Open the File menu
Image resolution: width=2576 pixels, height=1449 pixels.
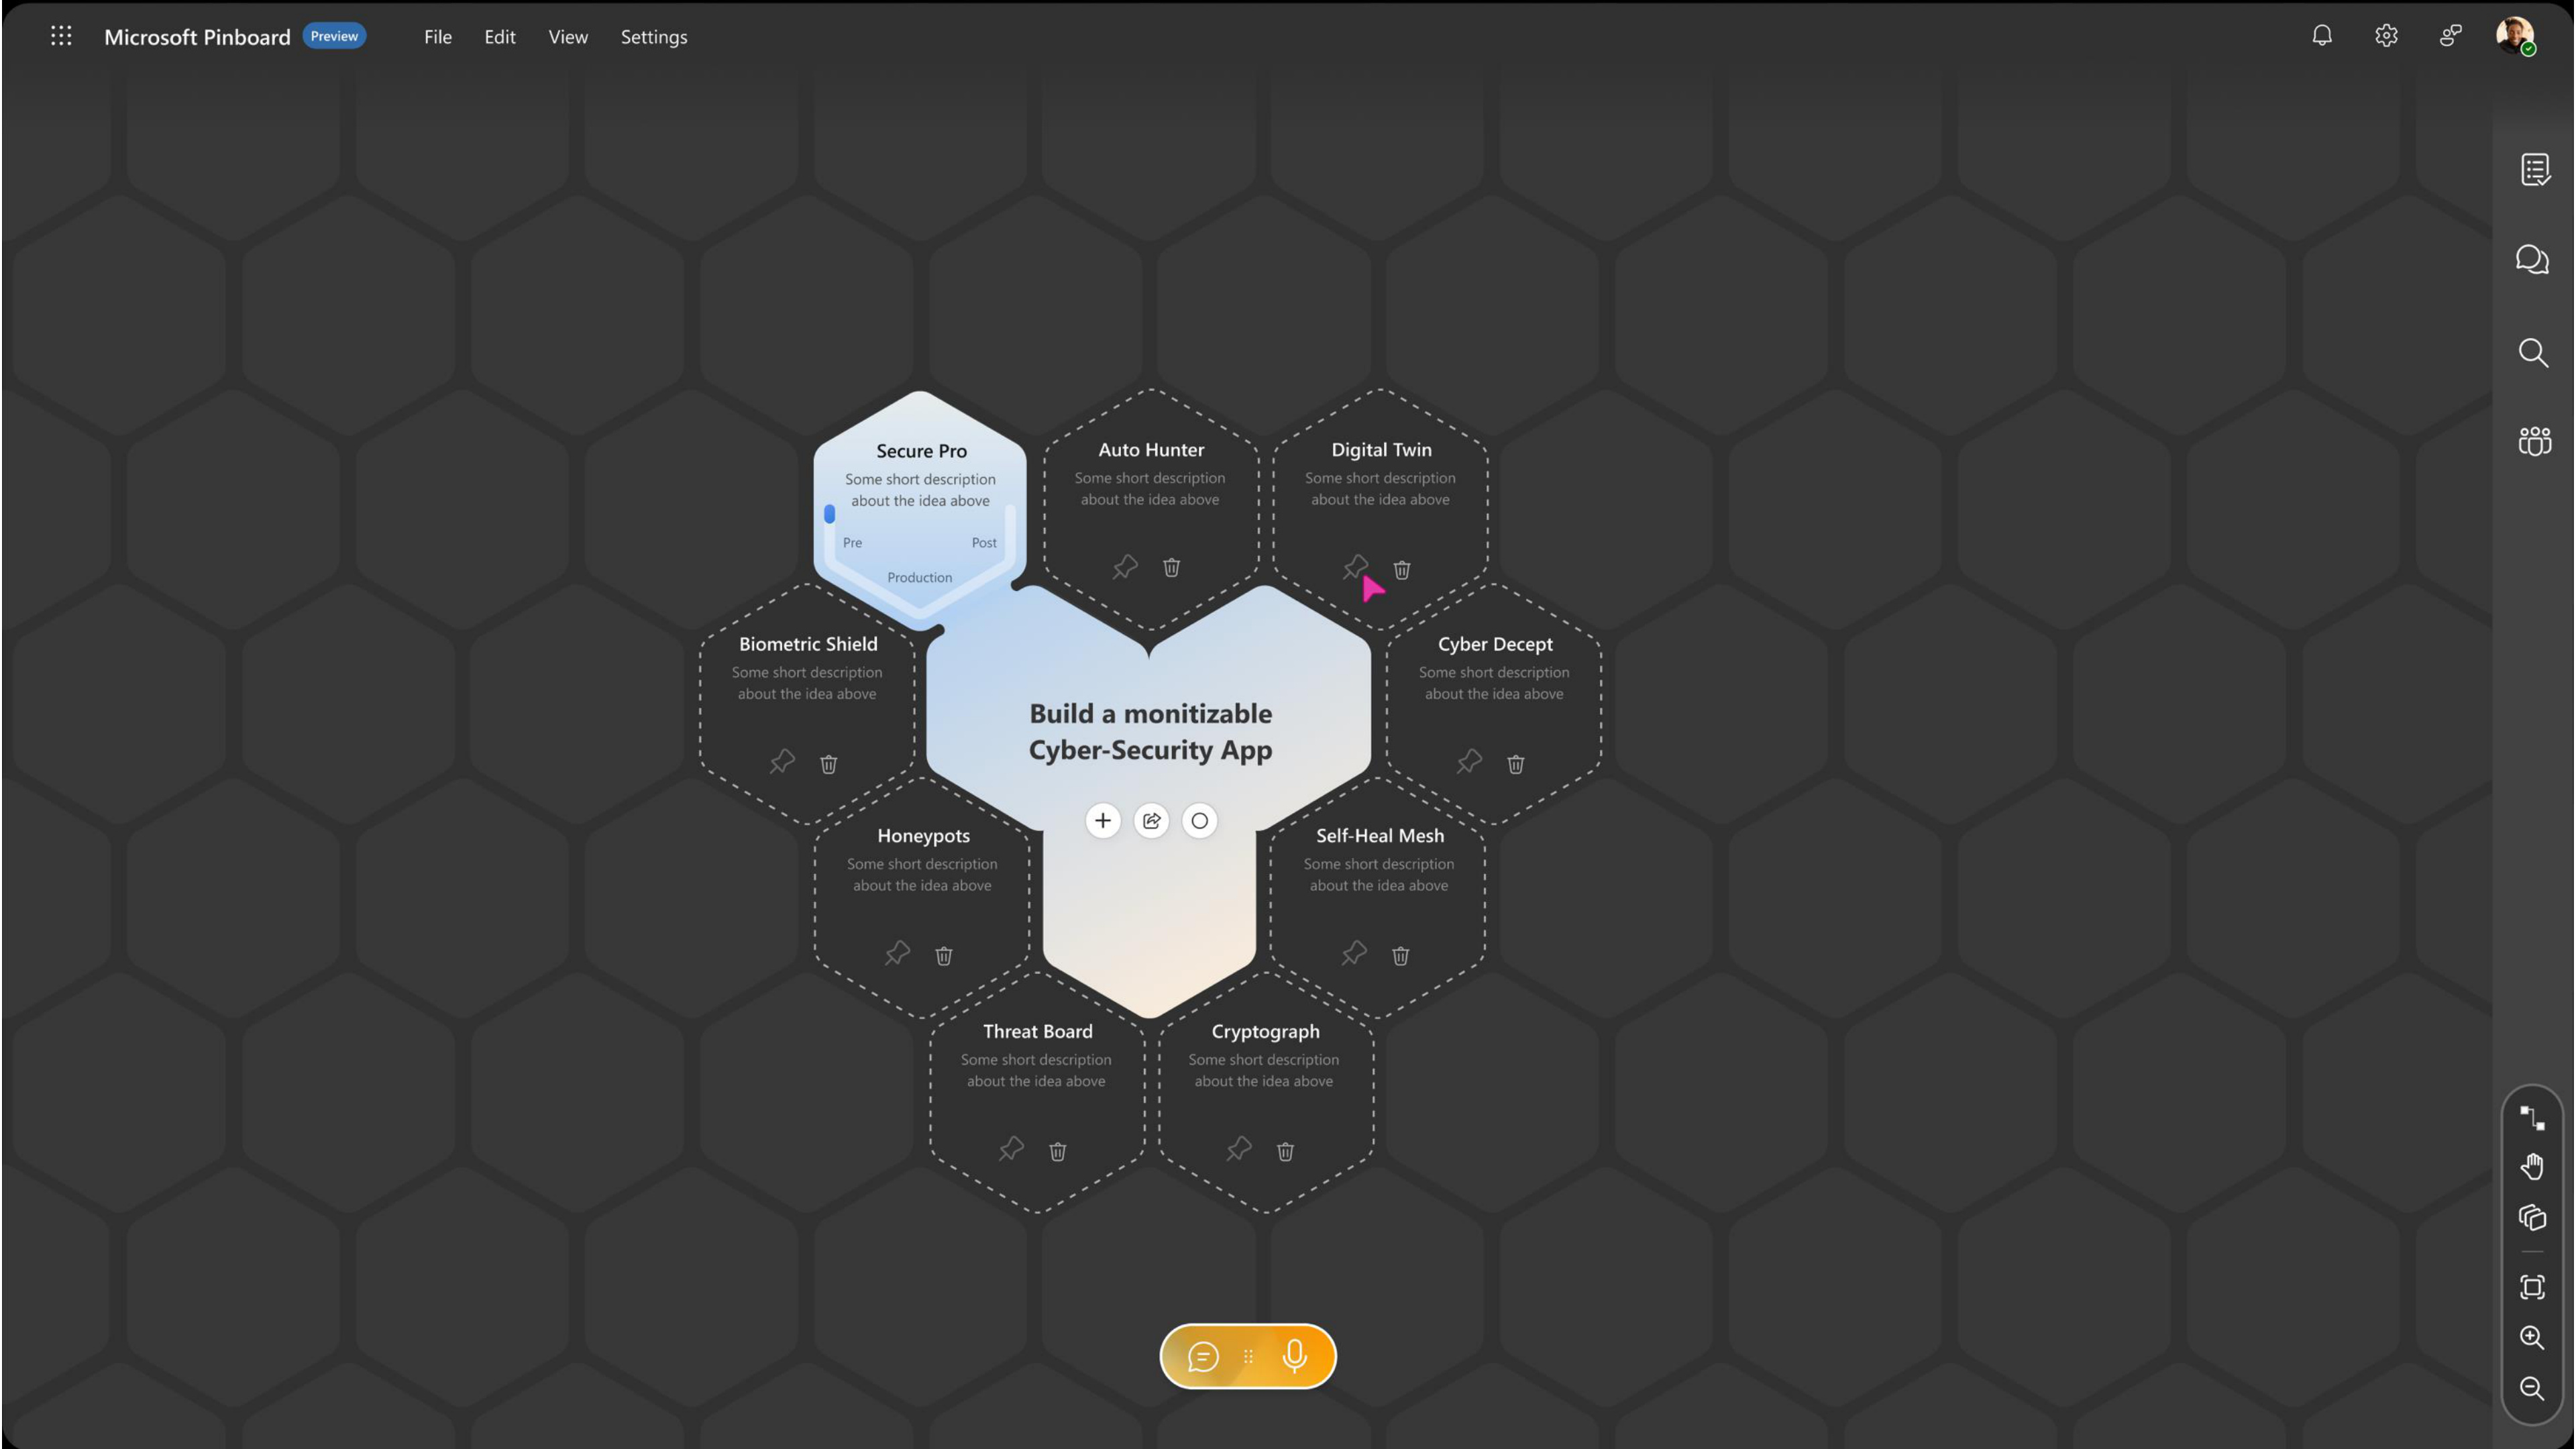point(438,37)
